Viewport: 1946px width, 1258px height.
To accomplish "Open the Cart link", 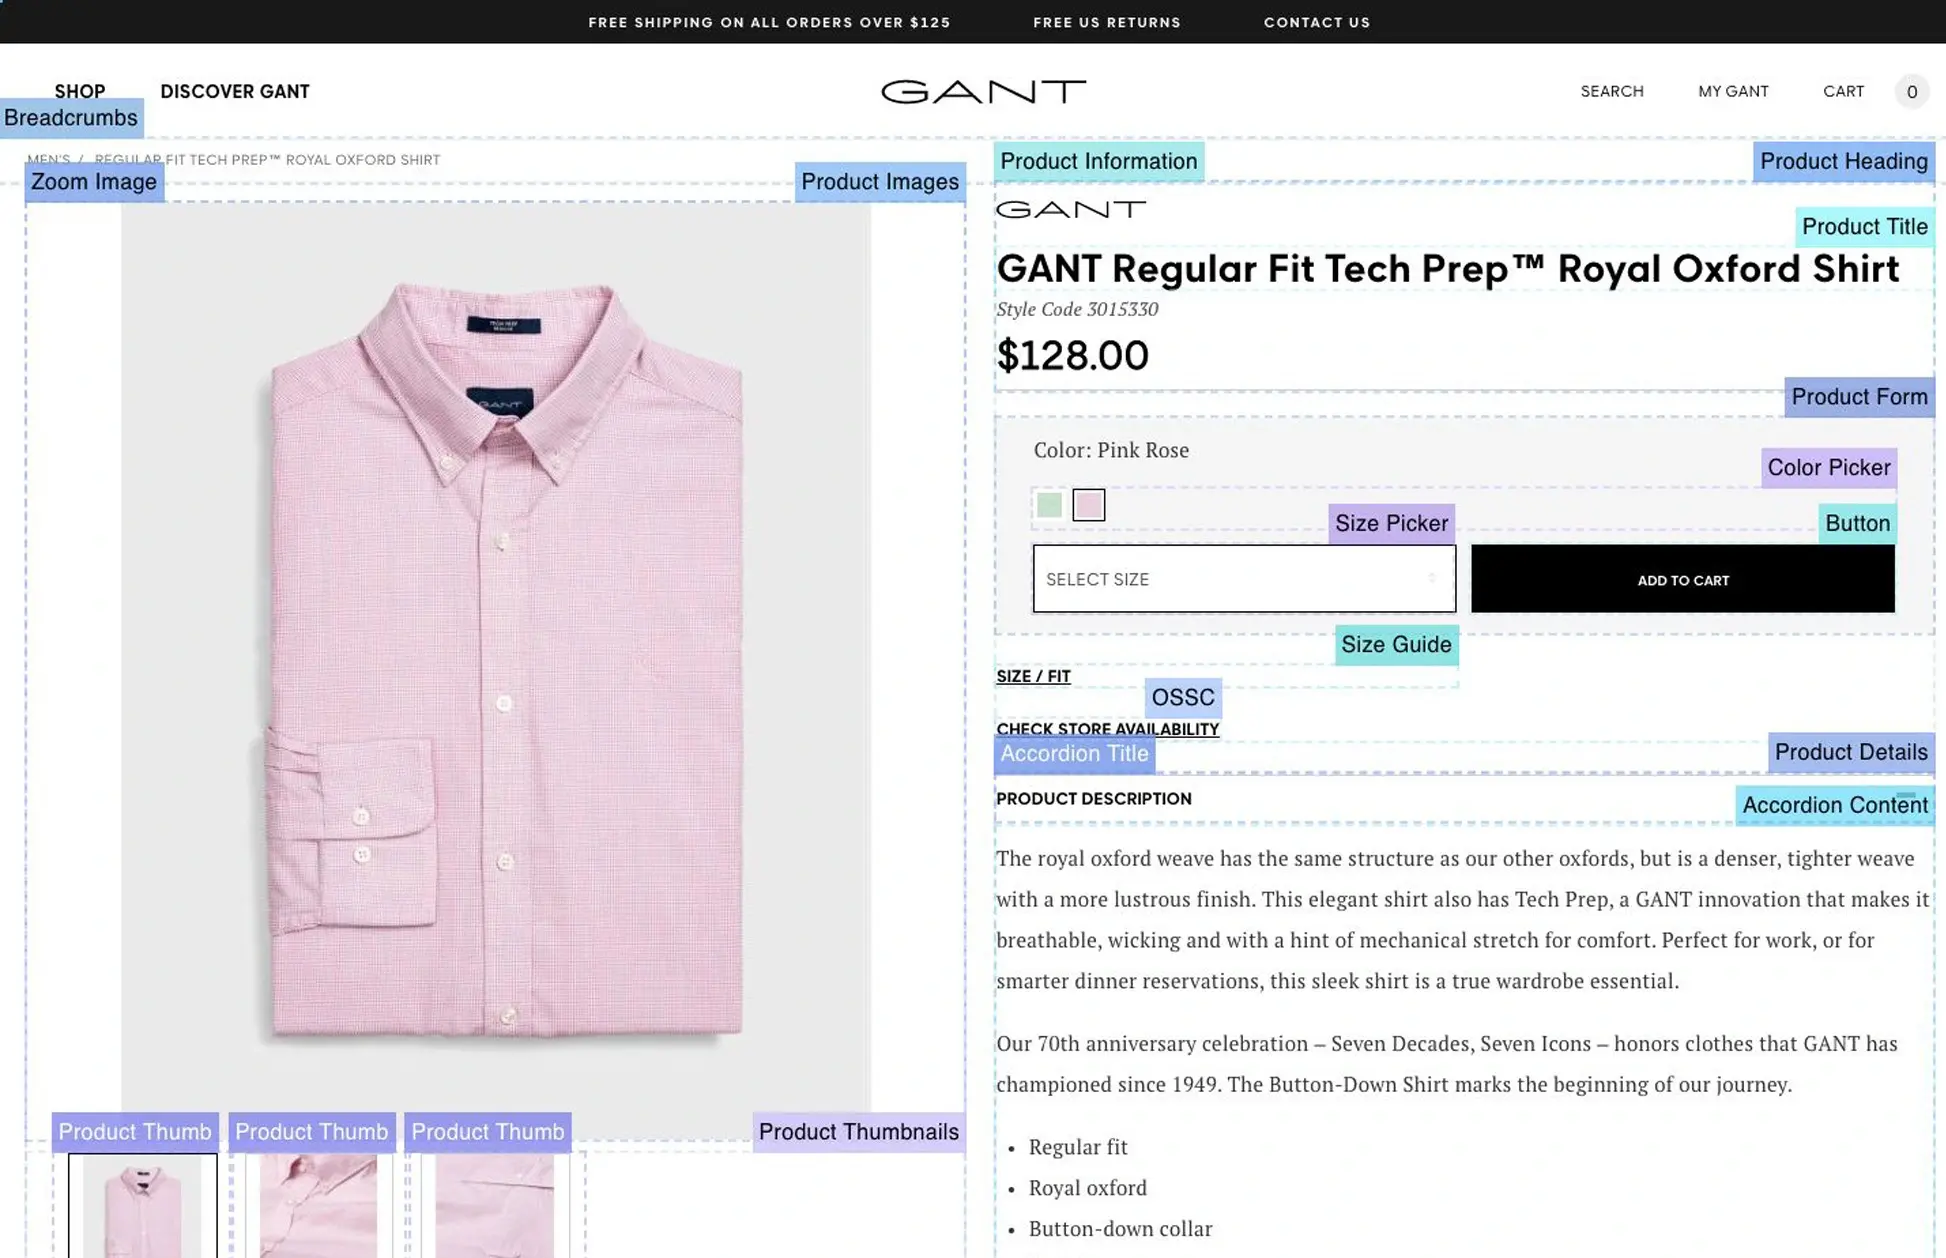I will pyautogui.click(x=1843, y=92).
